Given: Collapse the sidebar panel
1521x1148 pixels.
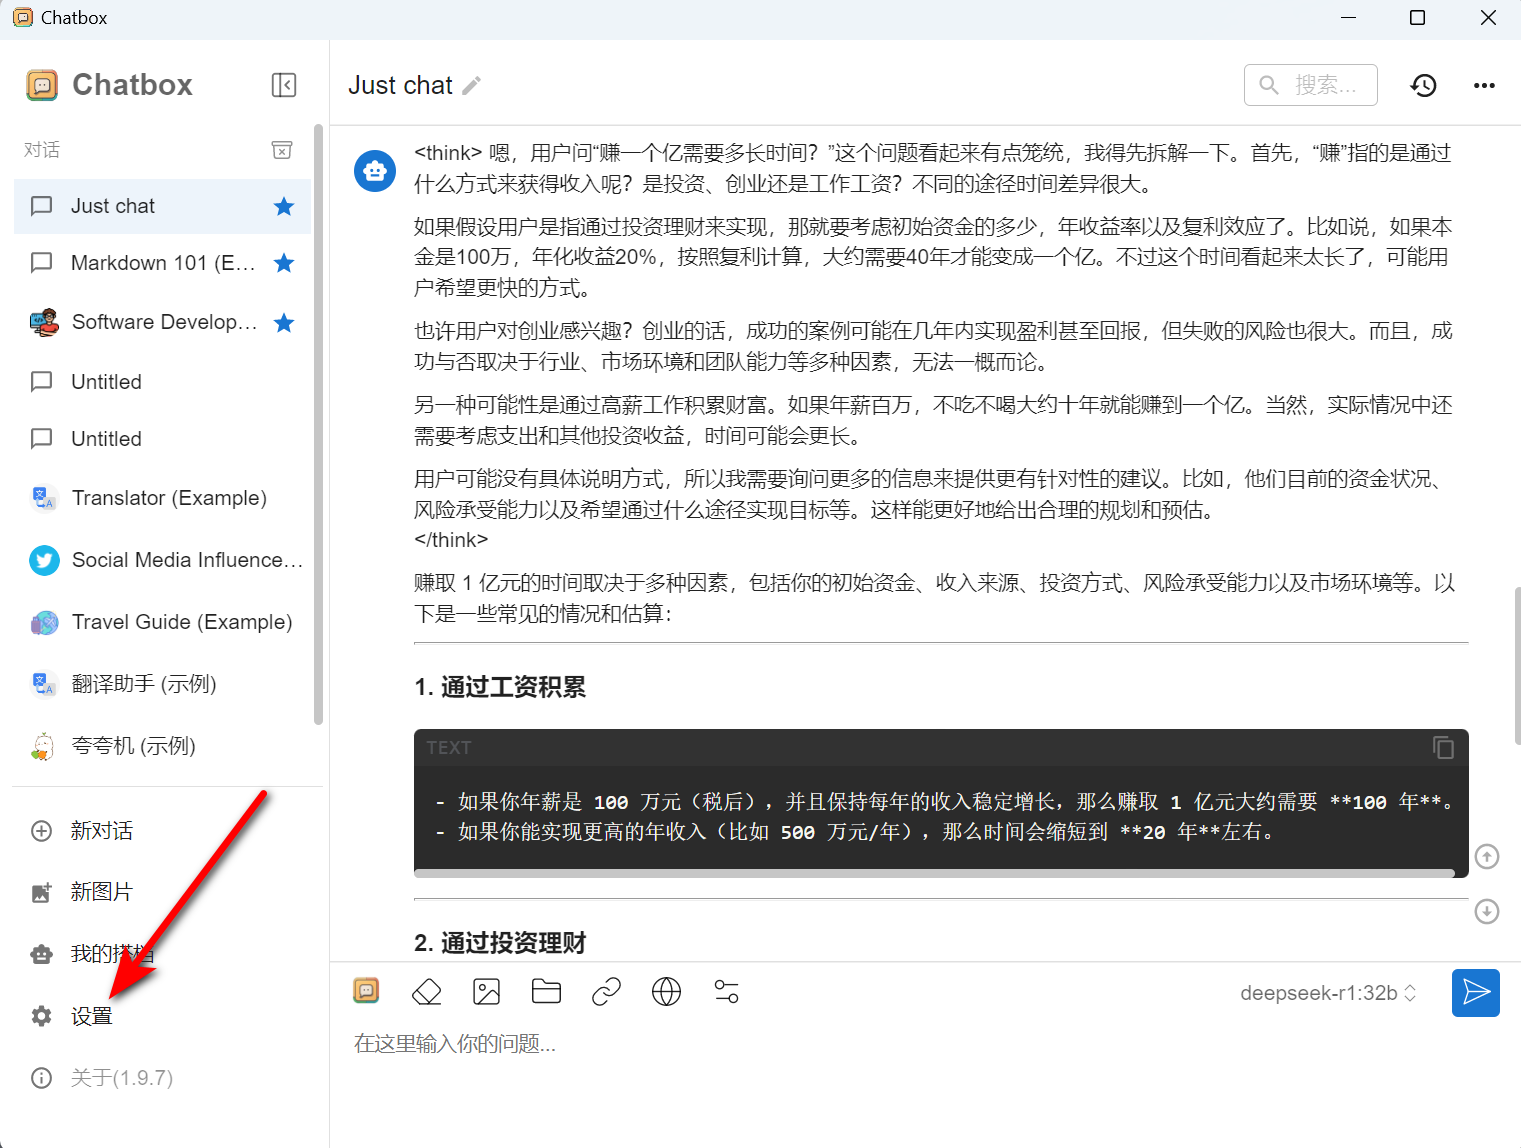Looking at the screenshot, I should point(283,85).
